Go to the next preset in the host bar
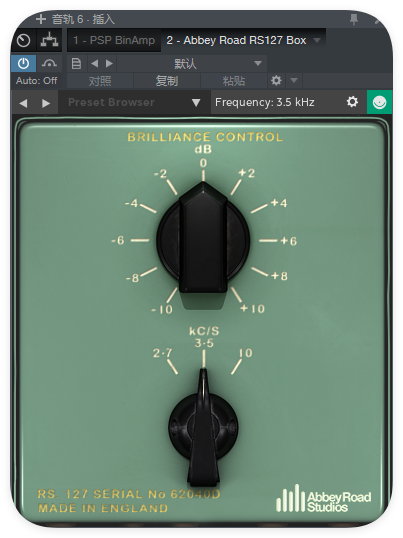 point(109,63)
